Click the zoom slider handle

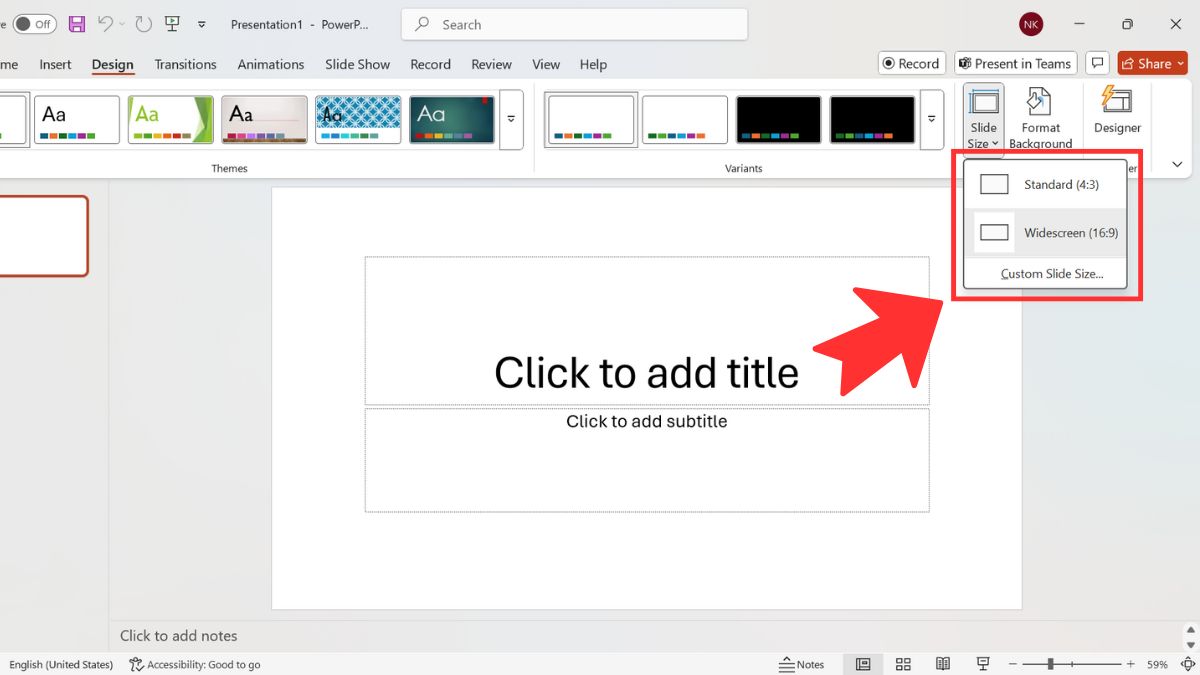1050,664
